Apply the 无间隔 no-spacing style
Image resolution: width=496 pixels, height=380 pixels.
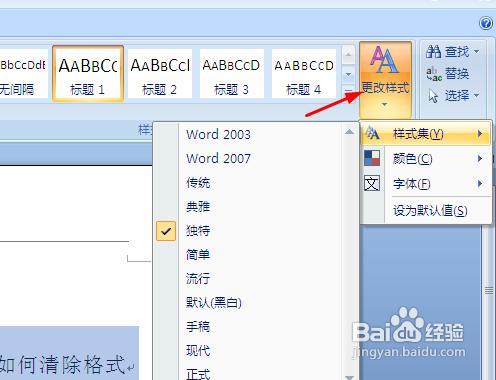[x=23, y=73]
